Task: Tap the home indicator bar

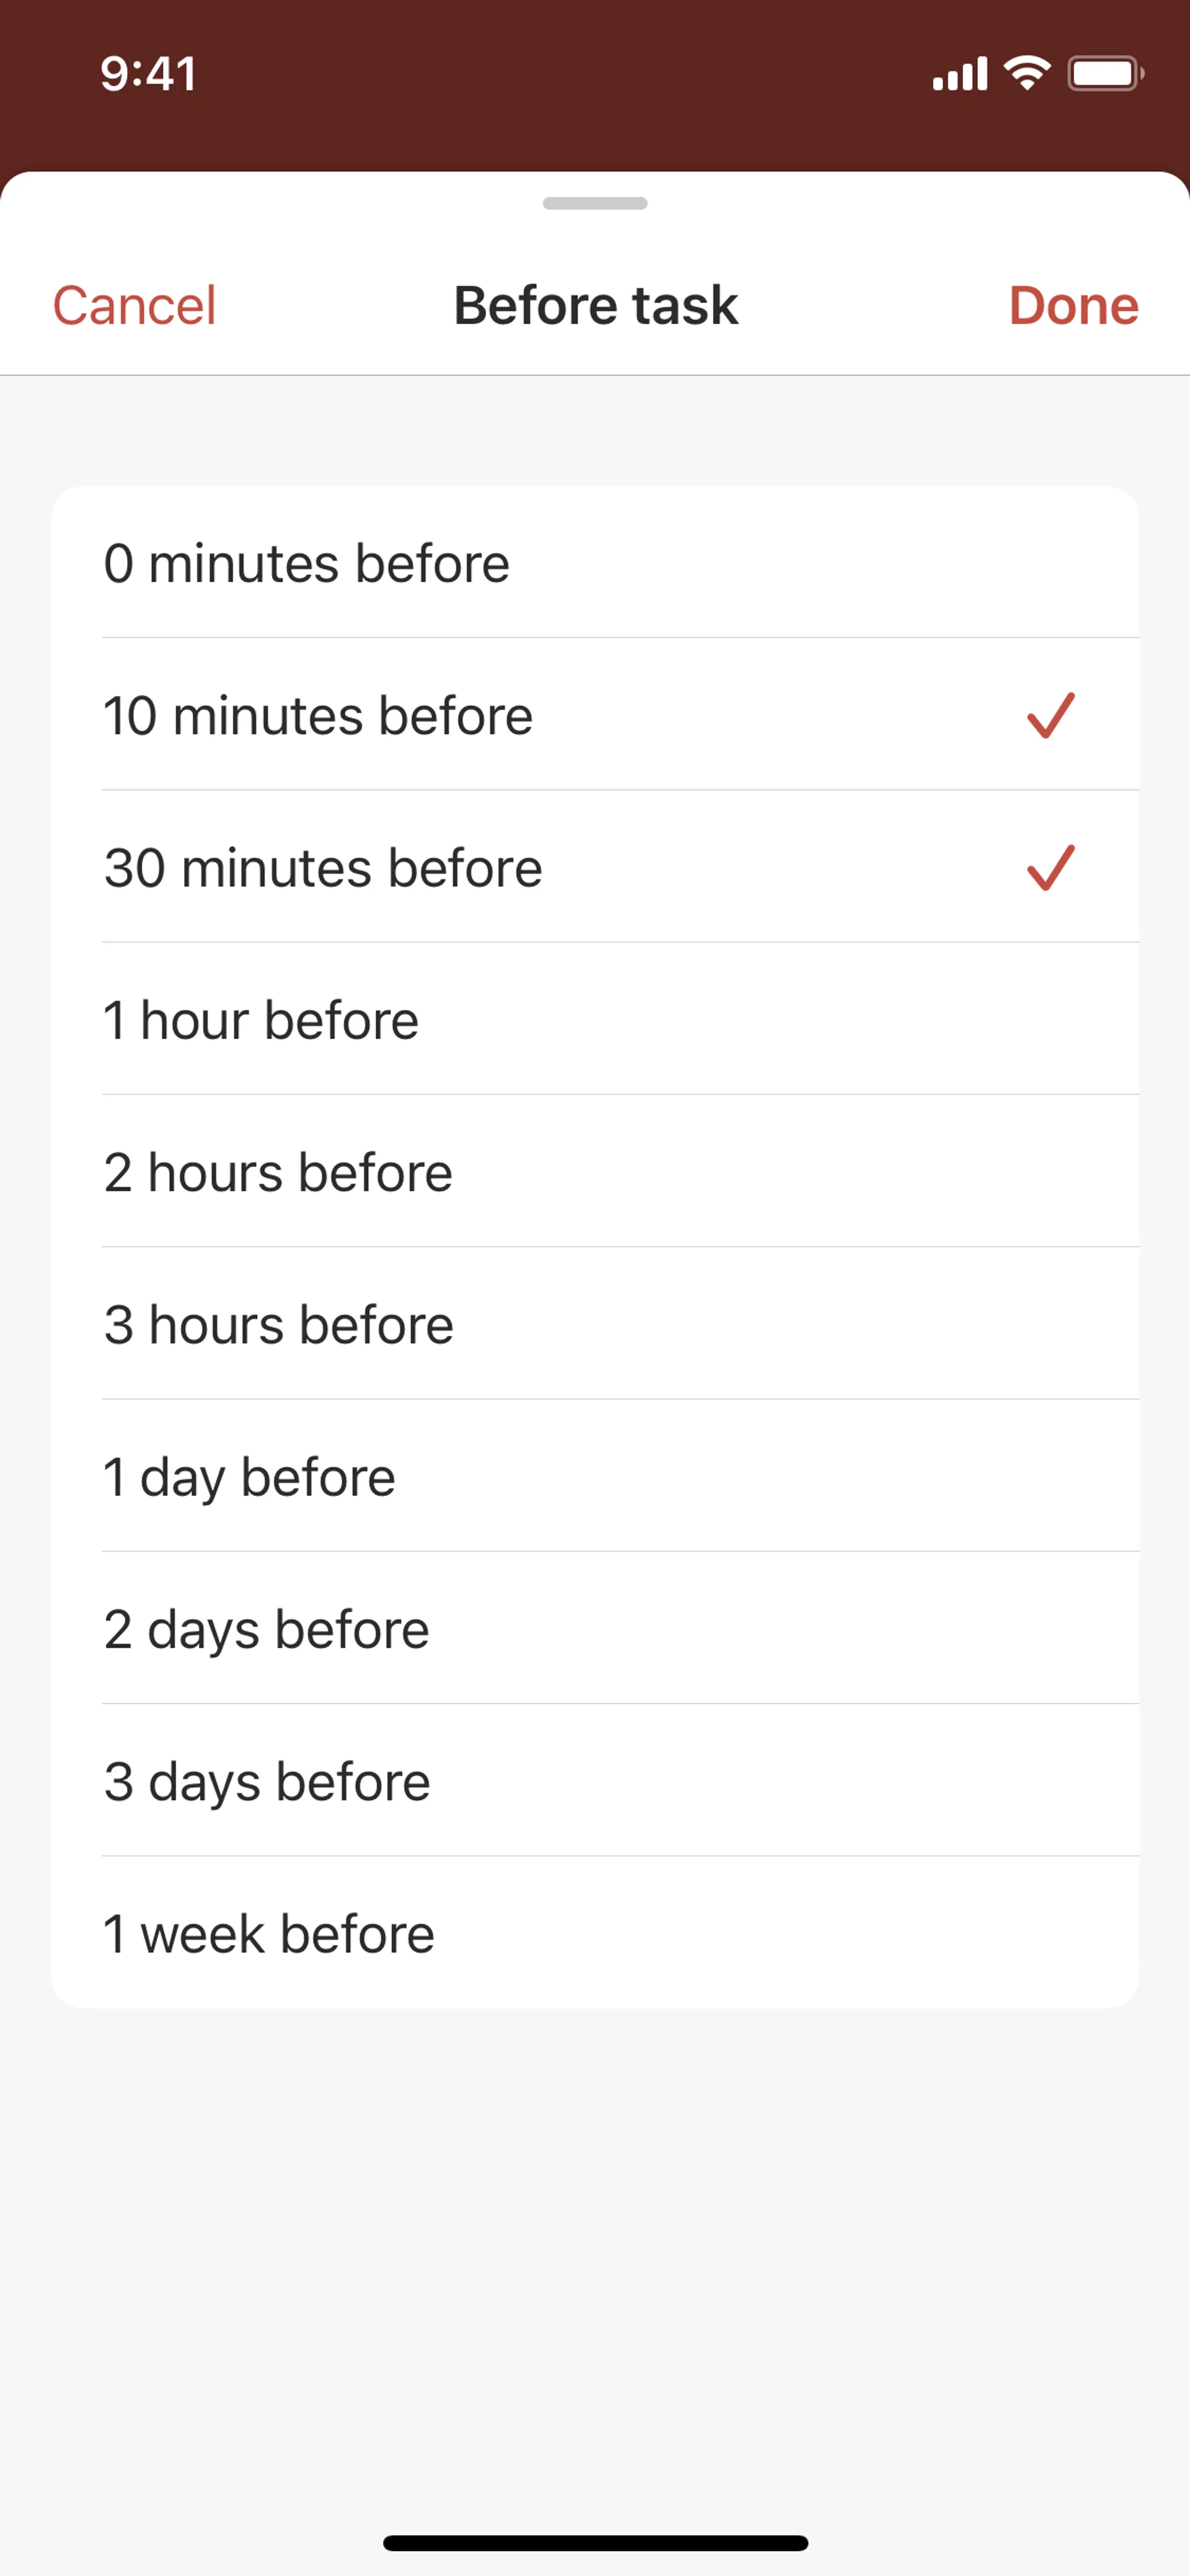Action: [595, 2542]
